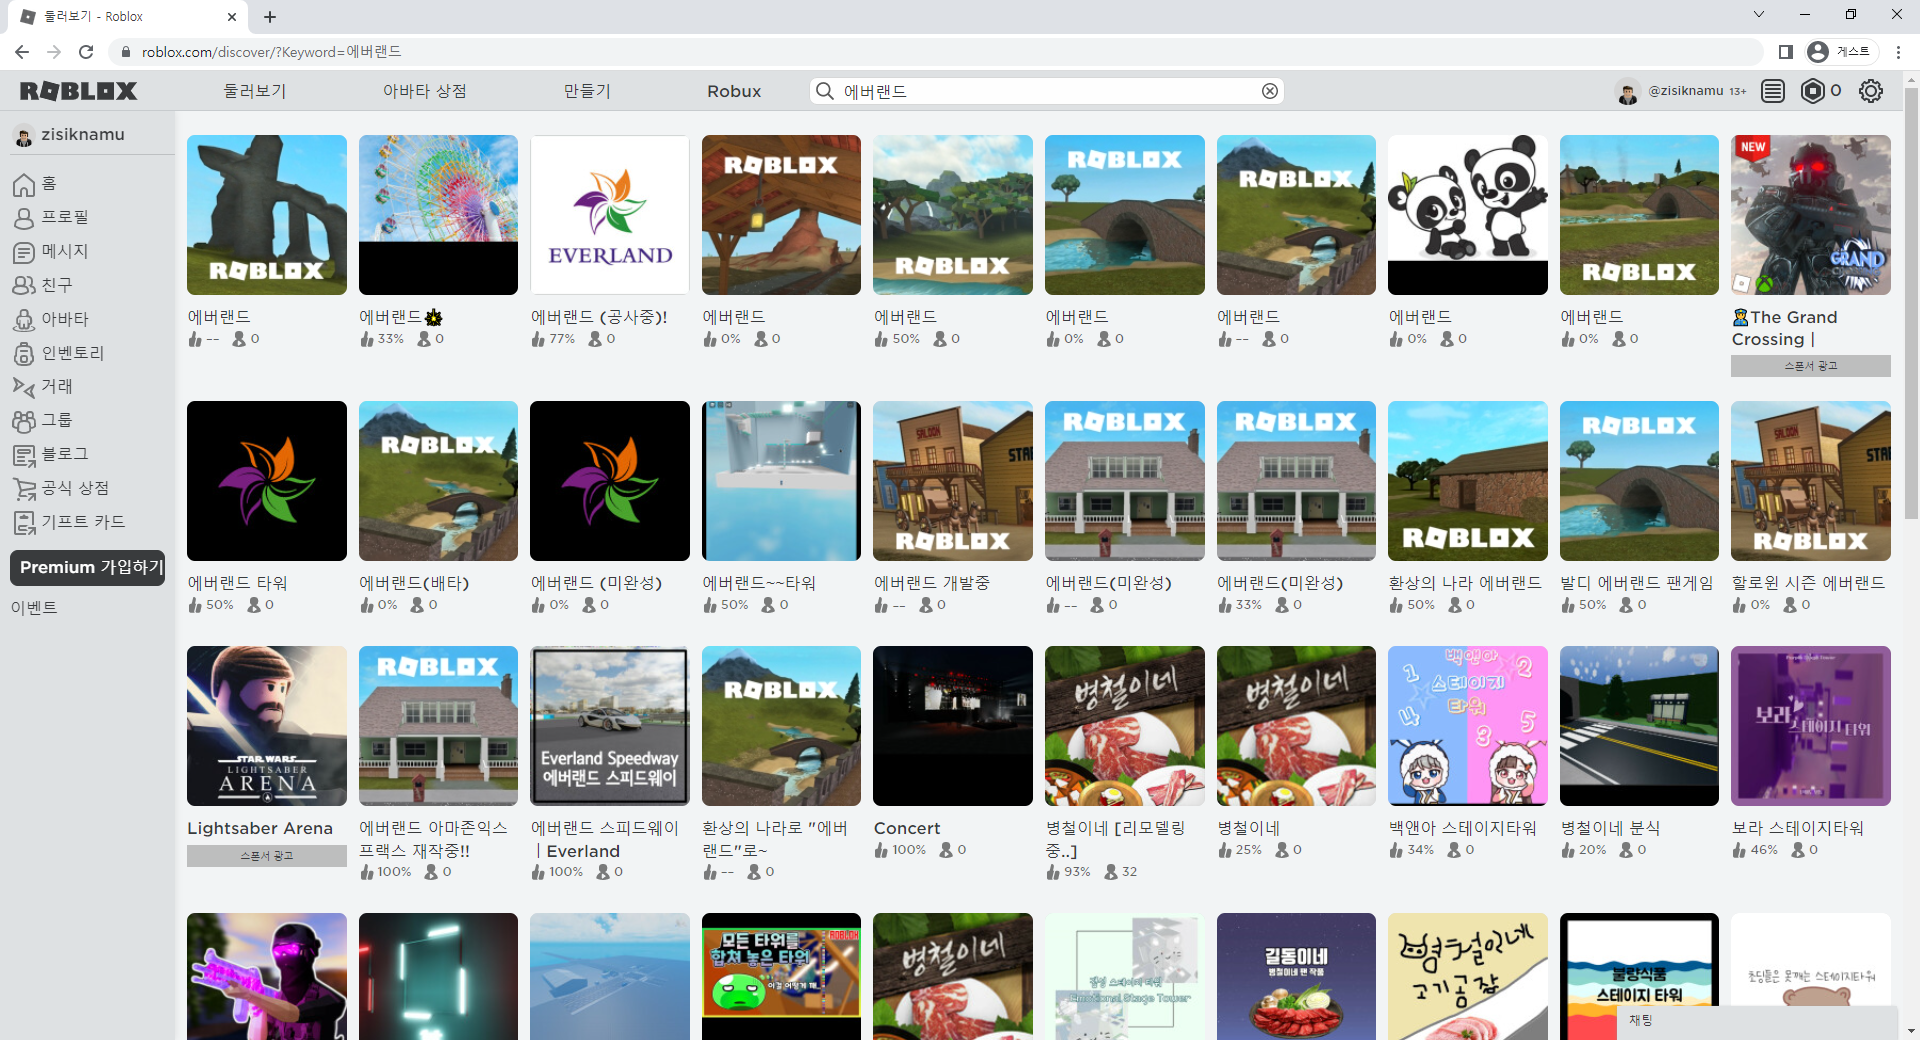1920x1040 pixels.
Task: Open the 아바타 상점 nav tab
Action: click(x=425, y=91)
